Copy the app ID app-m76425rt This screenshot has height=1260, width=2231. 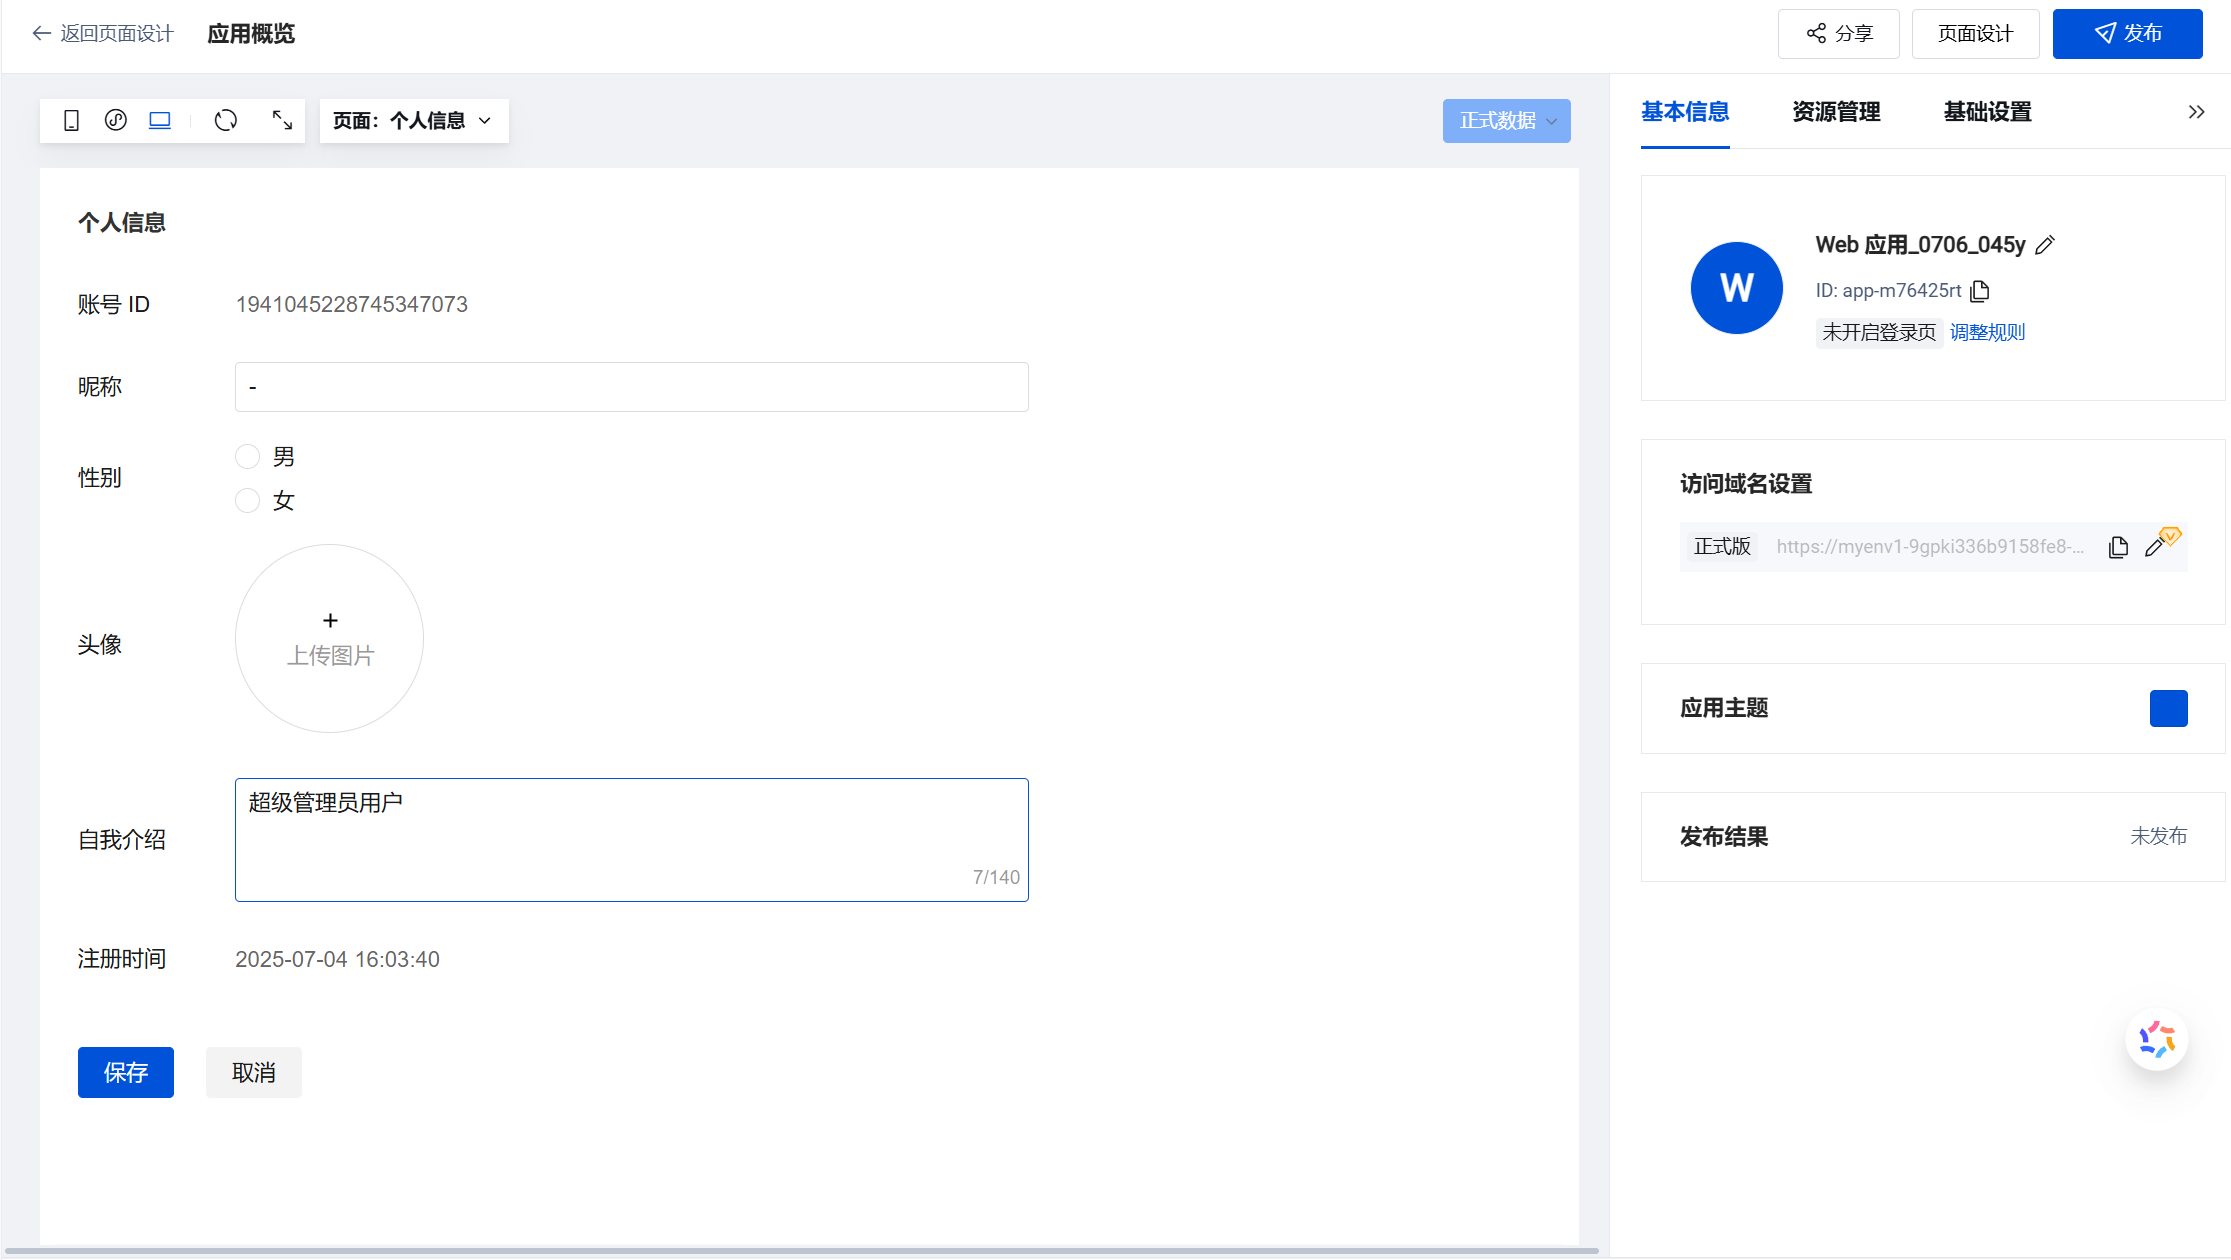tap(1980, 291)
